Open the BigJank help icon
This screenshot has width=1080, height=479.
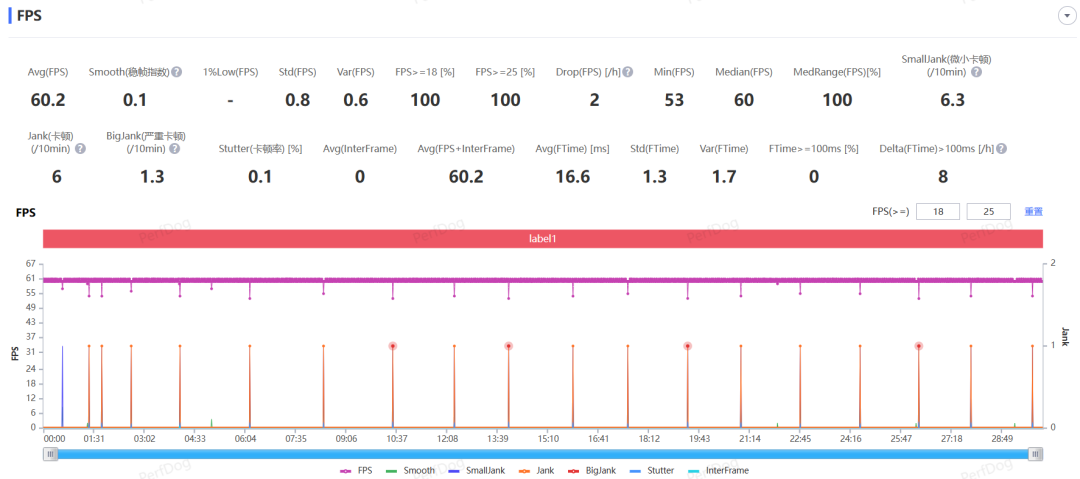174,148
